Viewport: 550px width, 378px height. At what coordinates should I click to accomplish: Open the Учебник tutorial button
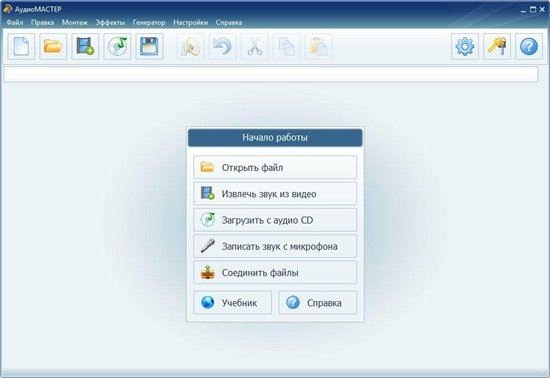233,303
